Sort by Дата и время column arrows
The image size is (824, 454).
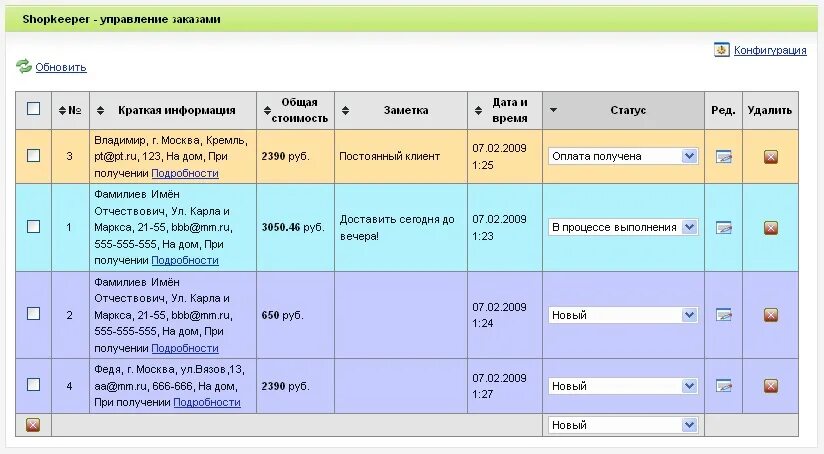coord(478,110)
